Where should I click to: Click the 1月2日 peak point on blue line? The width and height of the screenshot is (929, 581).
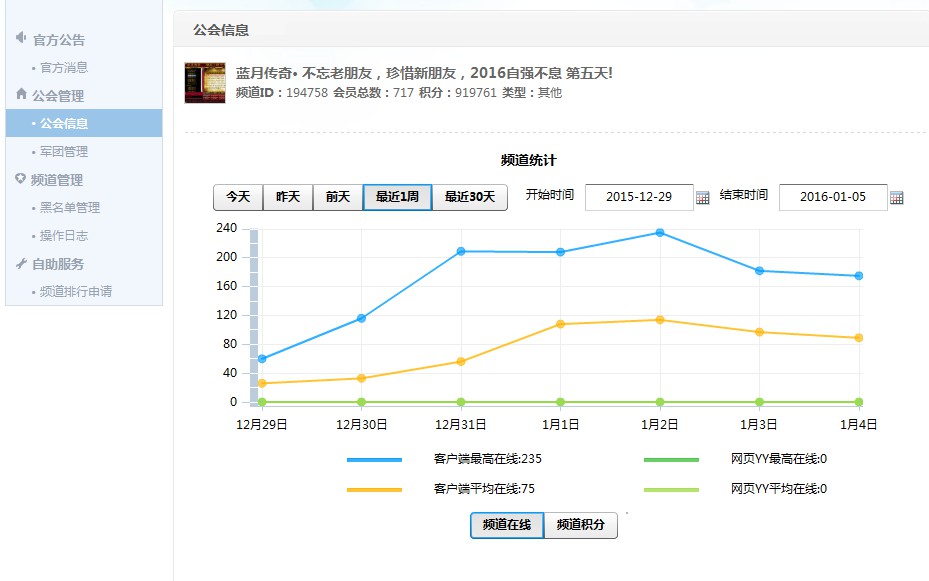tap(660, 233)
